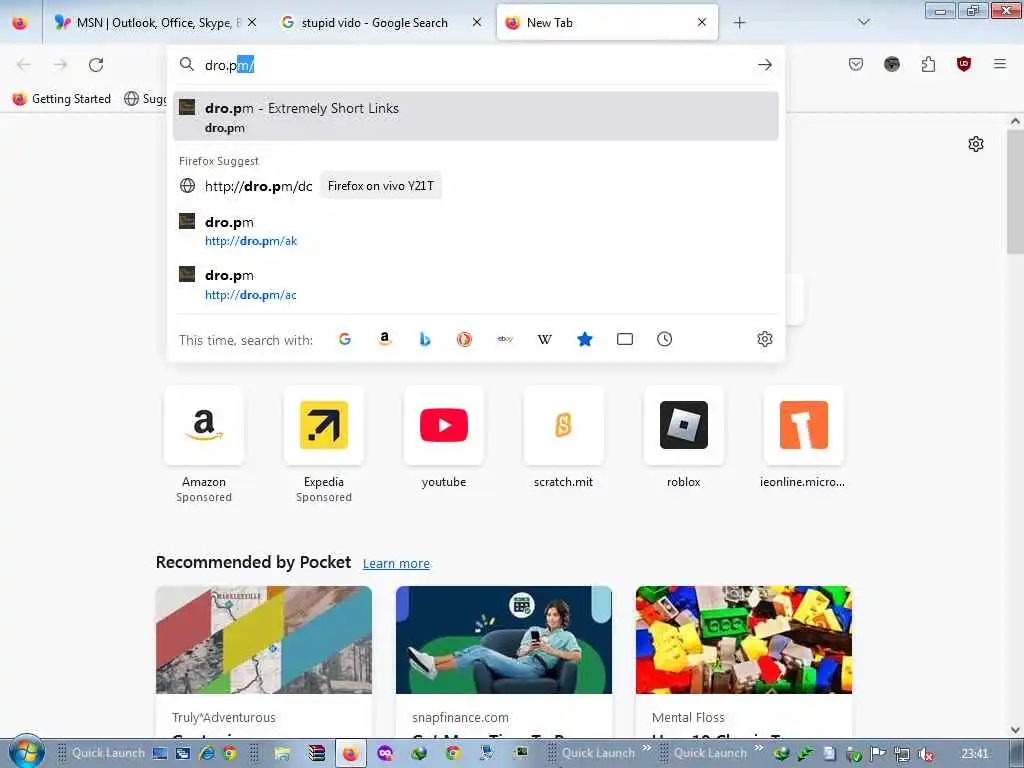
Task: Search this time with Wikipedia icon
Action: point(545,339)
